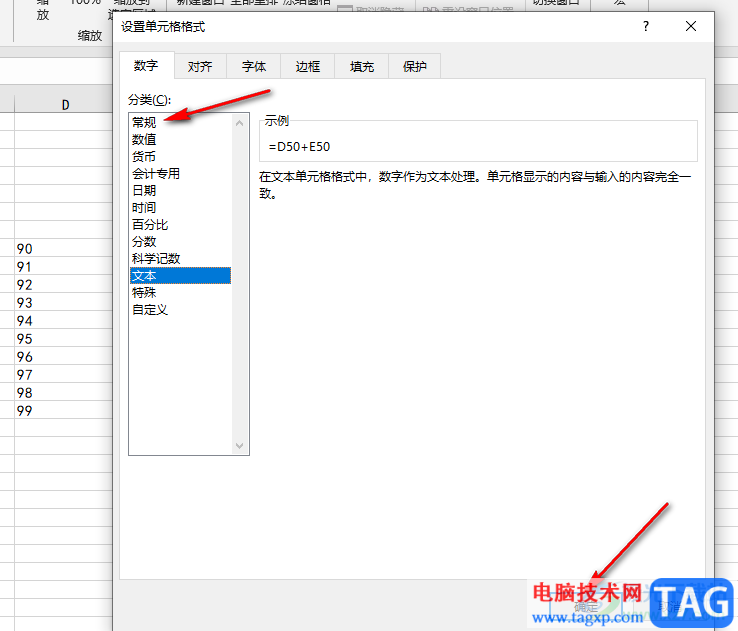Click cell containing 97 in spreadsheet
The height and width of the screenshot is (631, 738).
point(64,375)
